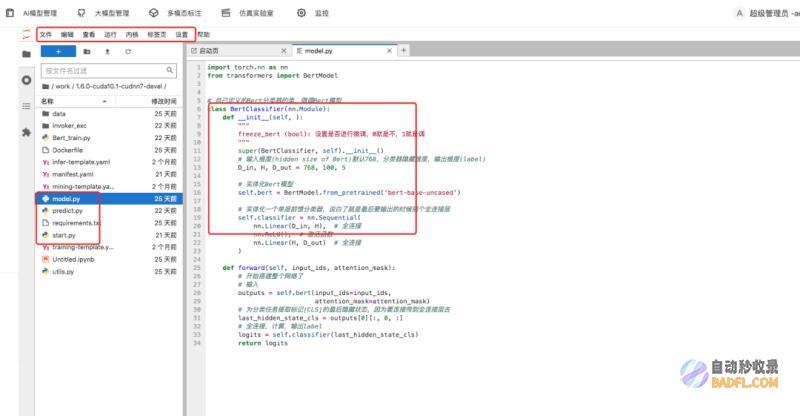
Task: Click the 仿真实验室 icon
Action: point(226,13)
